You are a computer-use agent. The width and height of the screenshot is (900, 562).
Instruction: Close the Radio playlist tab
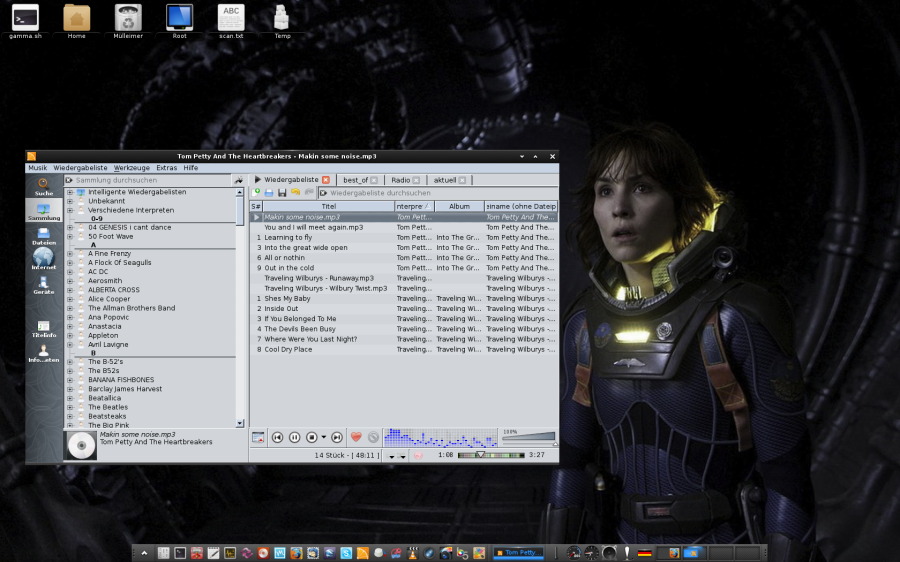point(416,180)
